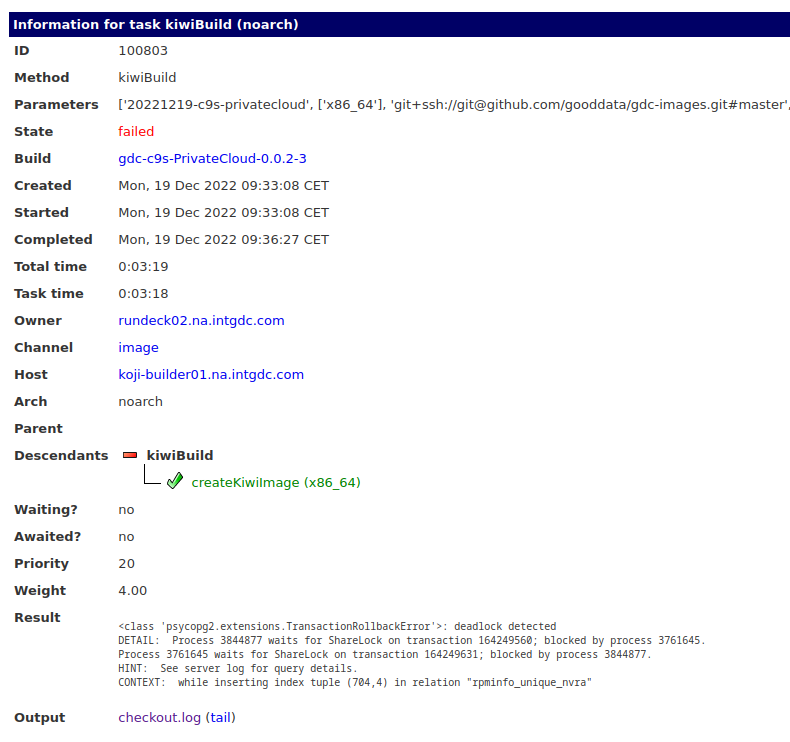Click Waiting? value no
The image size is (790, 742).
(x=126, y=510)
